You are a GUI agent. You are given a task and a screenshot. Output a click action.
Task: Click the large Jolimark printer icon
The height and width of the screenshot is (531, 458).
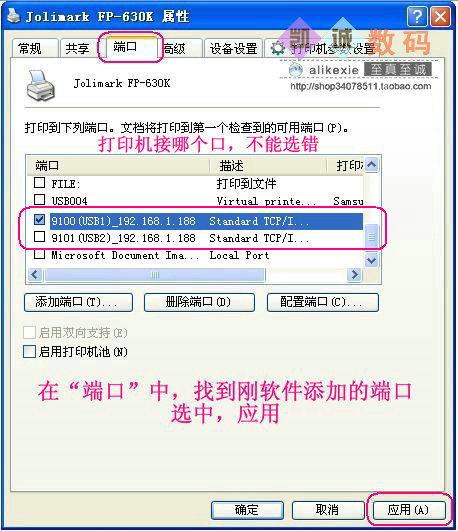click(41, 85)
